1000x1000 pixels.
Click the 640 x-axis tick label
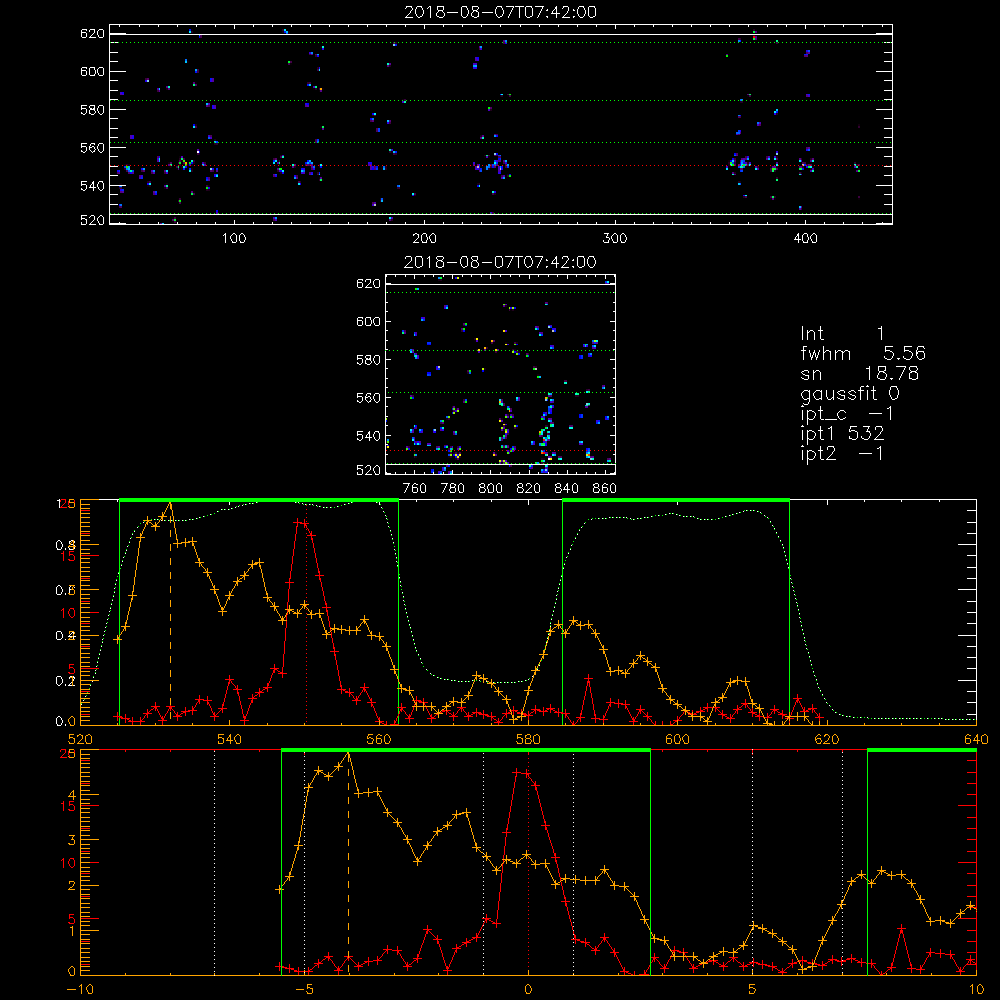[x=976, y=740]
